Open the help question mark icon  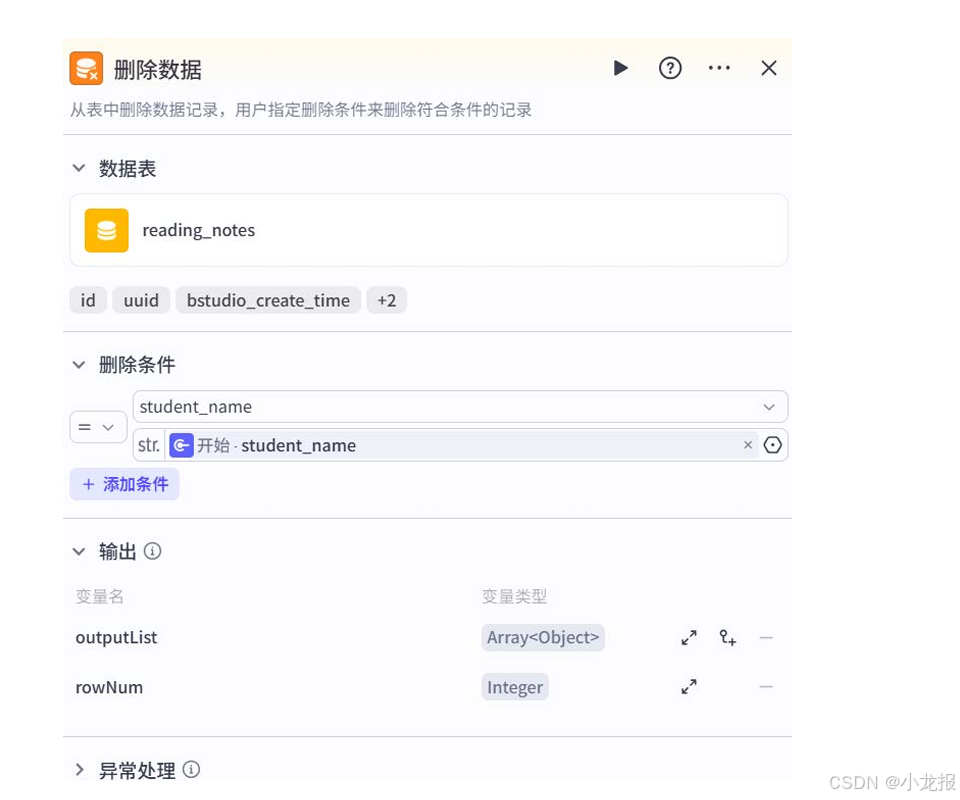670,68
